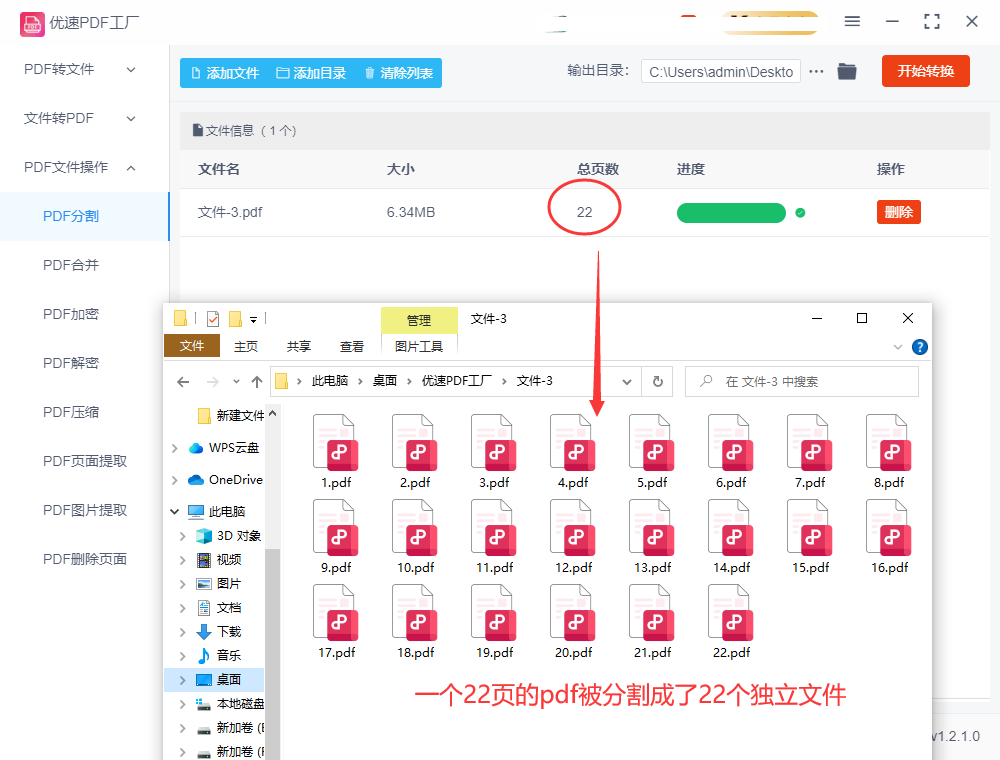Click the three-dots browse output path button

coord(816,71)
